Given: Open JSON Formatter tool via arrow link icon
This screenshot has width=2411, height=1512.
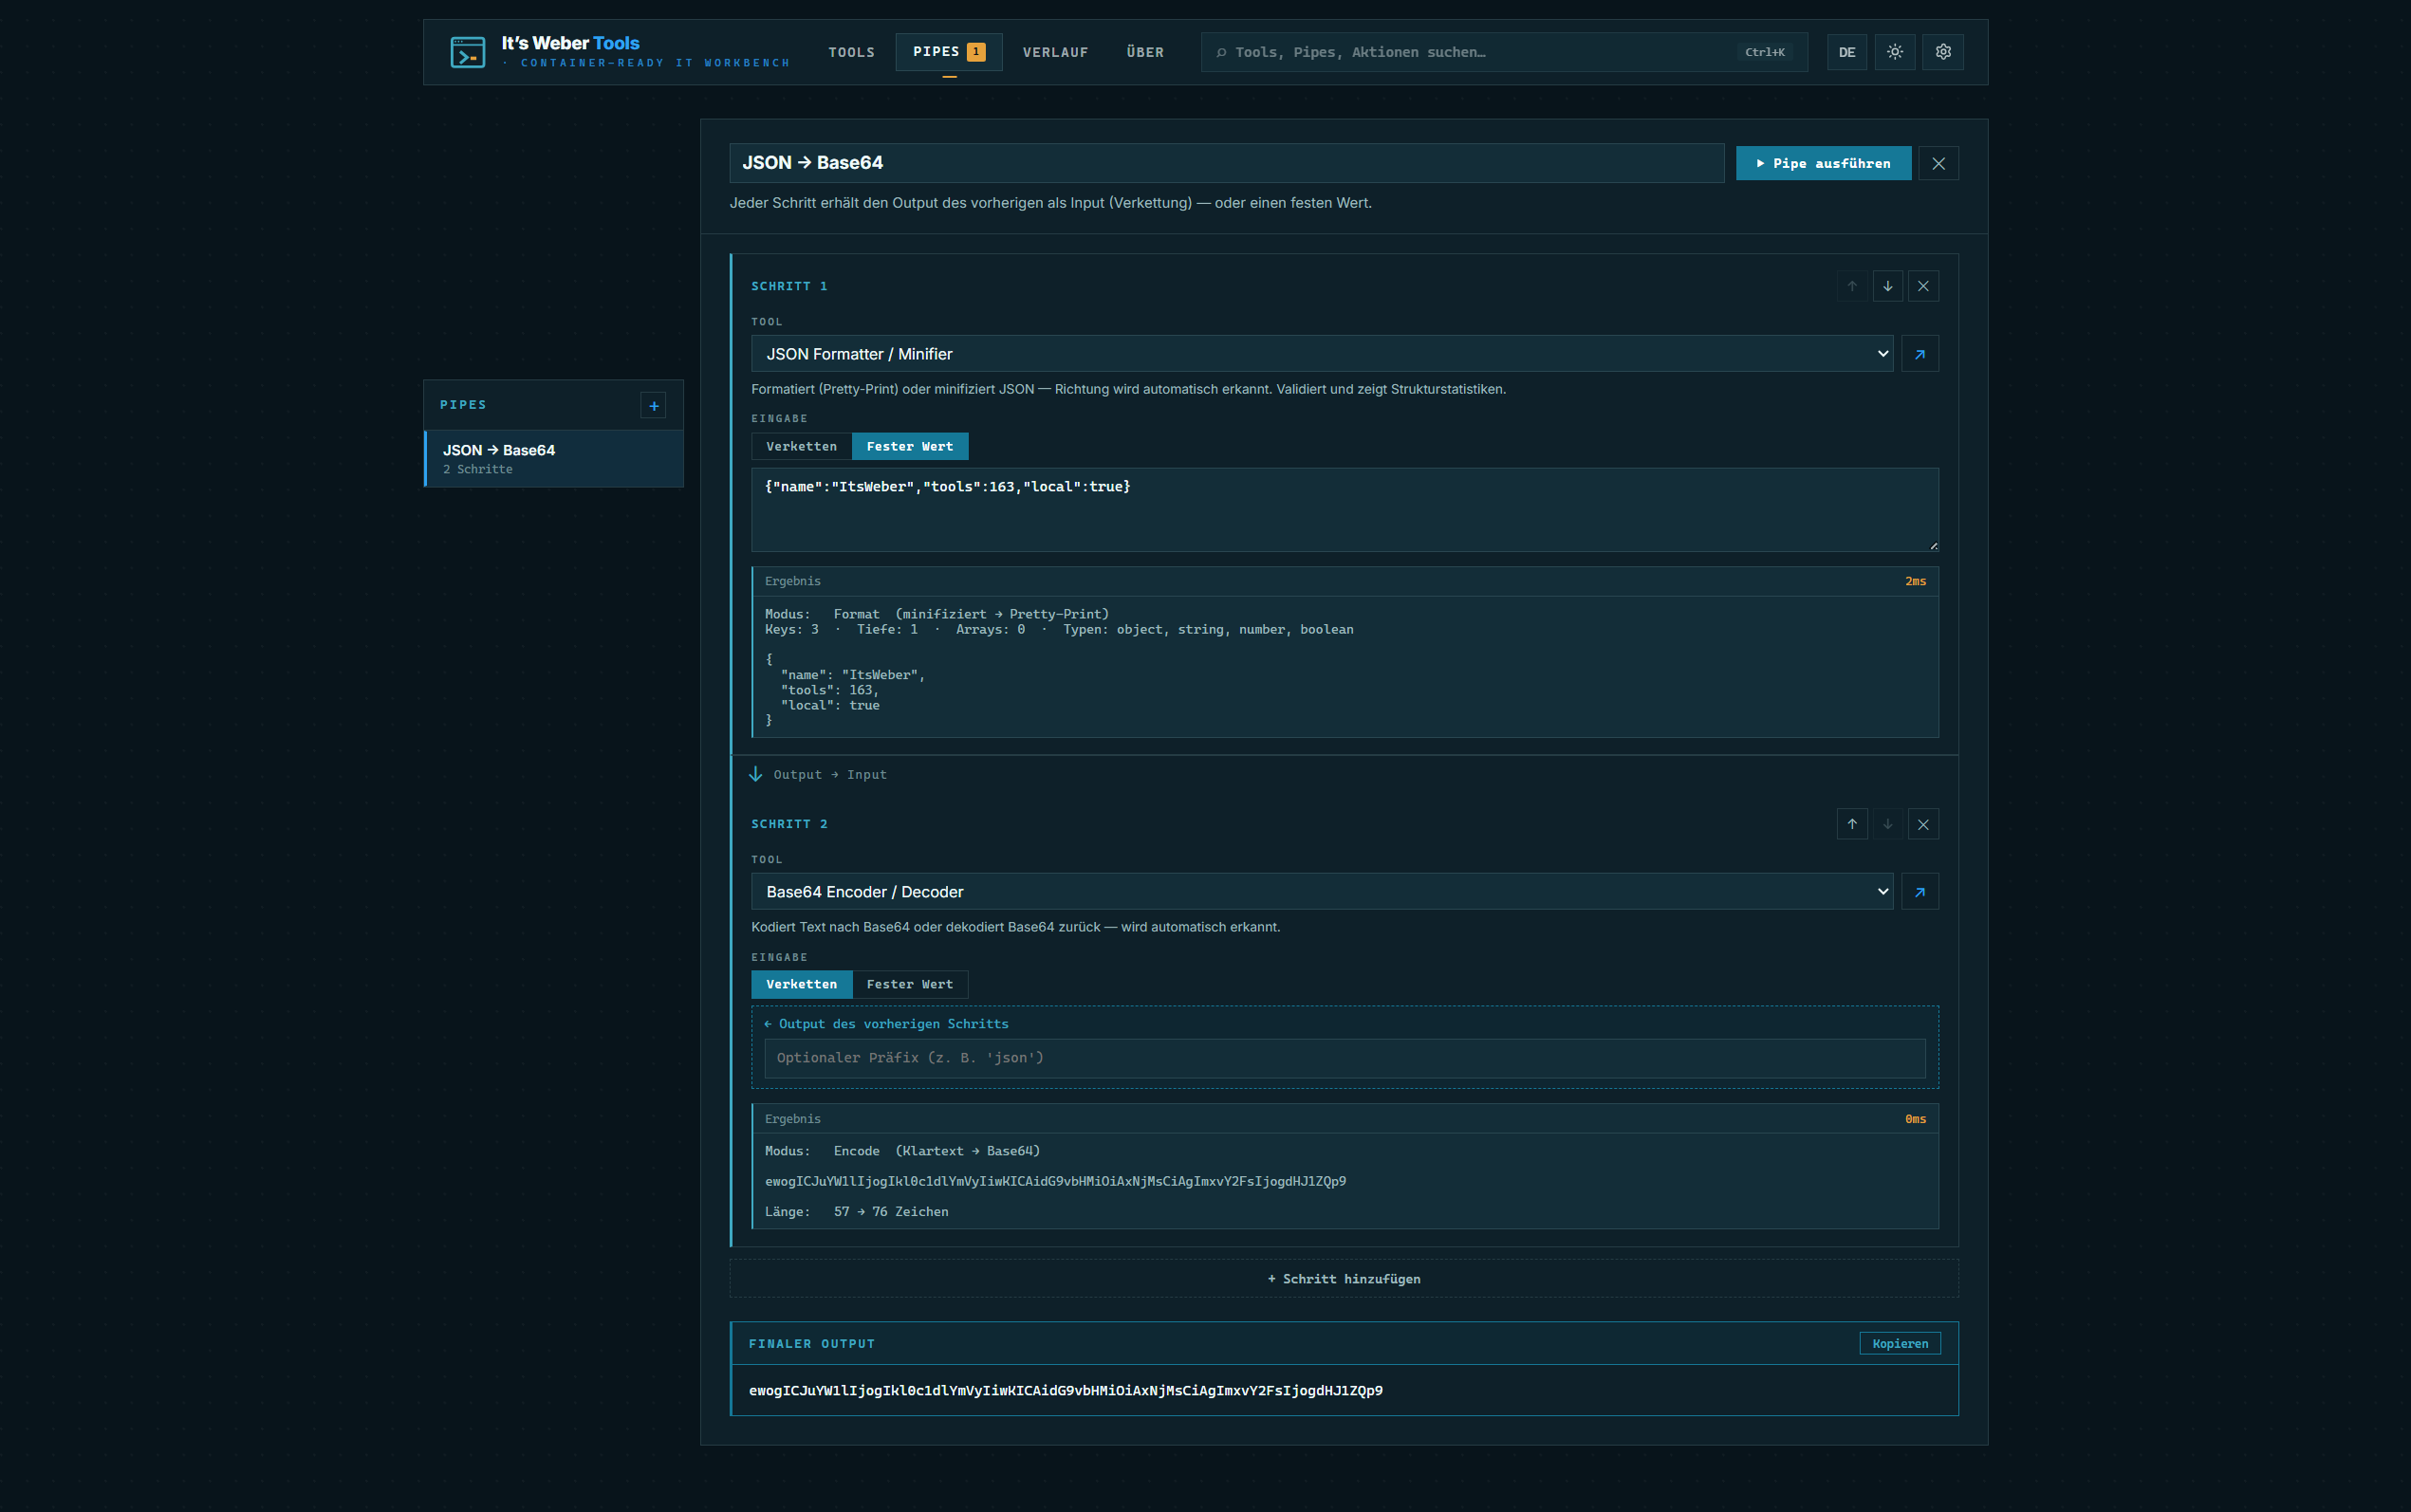Looking at the screenshot, I should click(1920, 354).
